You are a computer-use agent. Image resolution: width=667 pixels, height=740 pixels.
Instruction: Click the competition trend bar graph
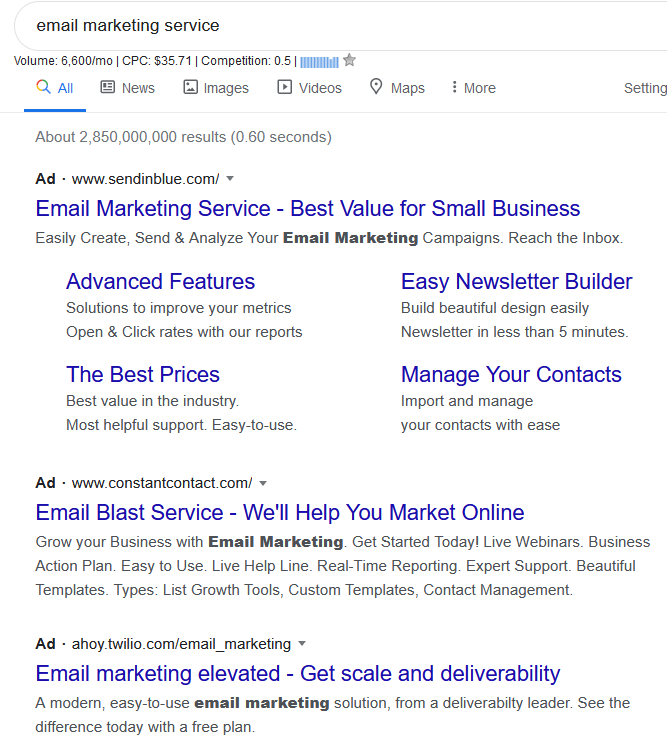(x=319, y=61)
